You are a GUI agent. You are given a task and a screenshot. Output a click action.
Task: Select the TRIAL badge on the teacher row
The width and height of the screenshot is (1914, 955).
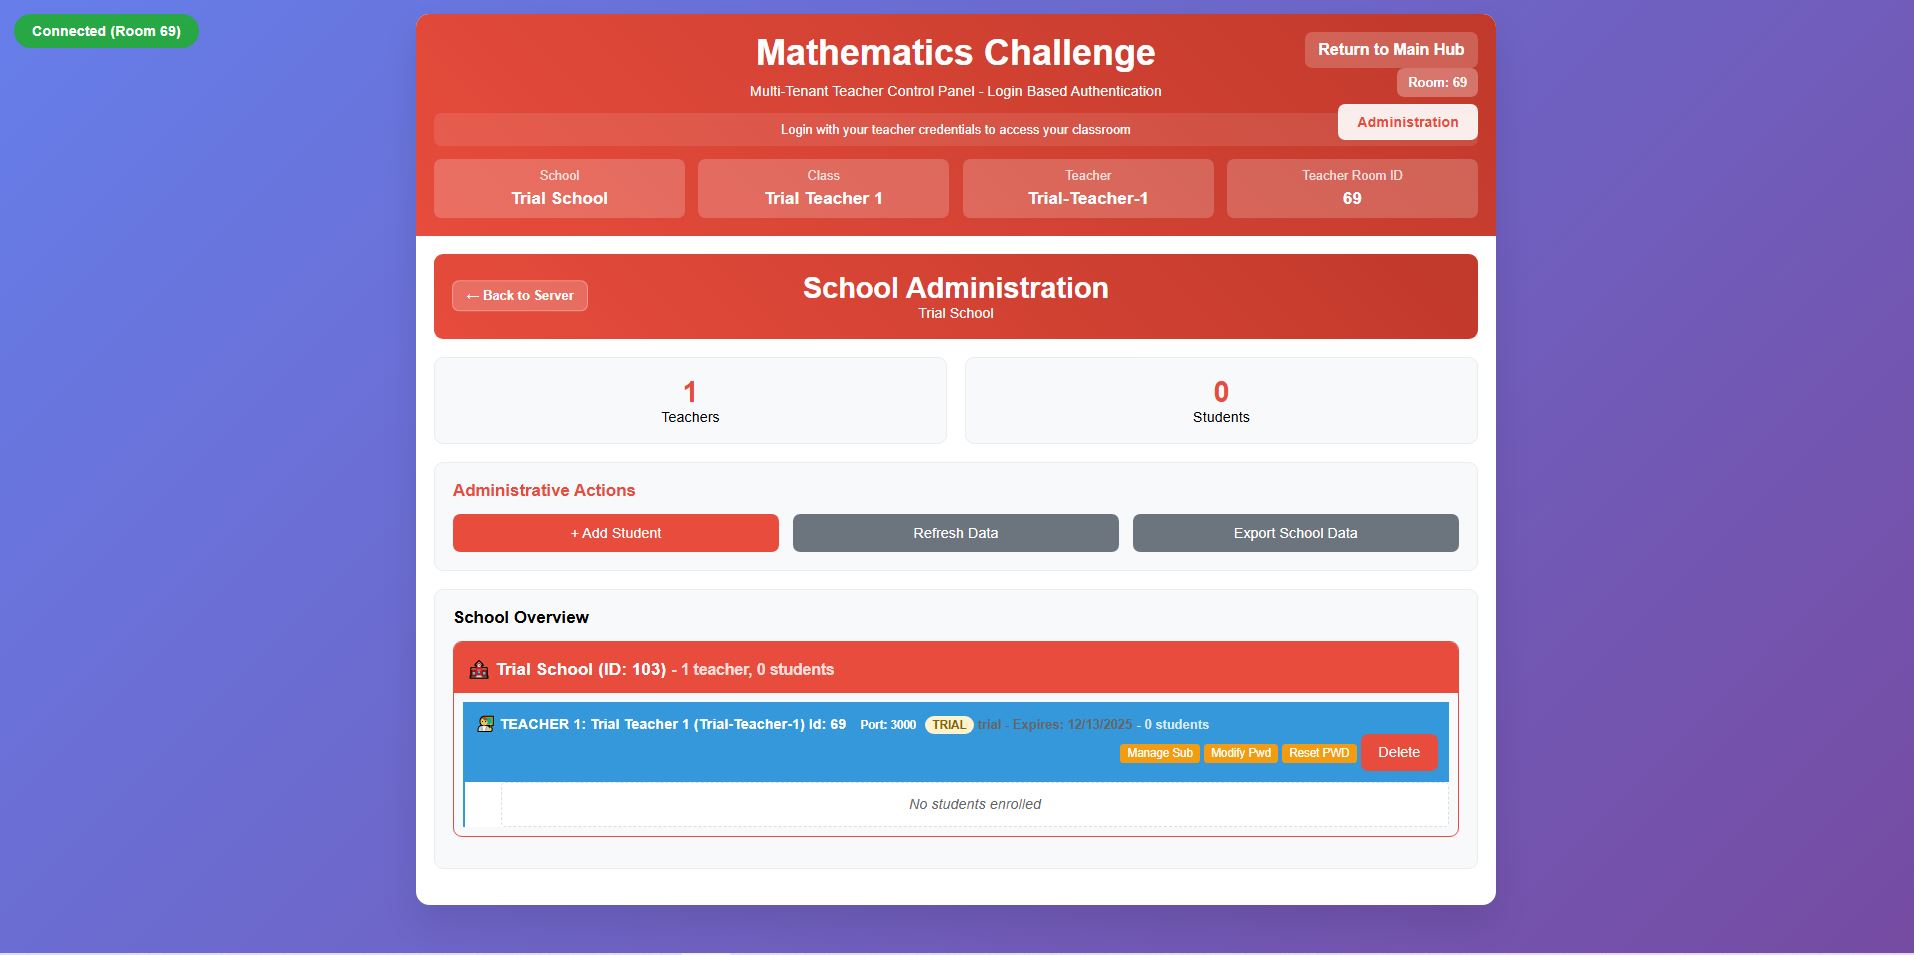947,724
